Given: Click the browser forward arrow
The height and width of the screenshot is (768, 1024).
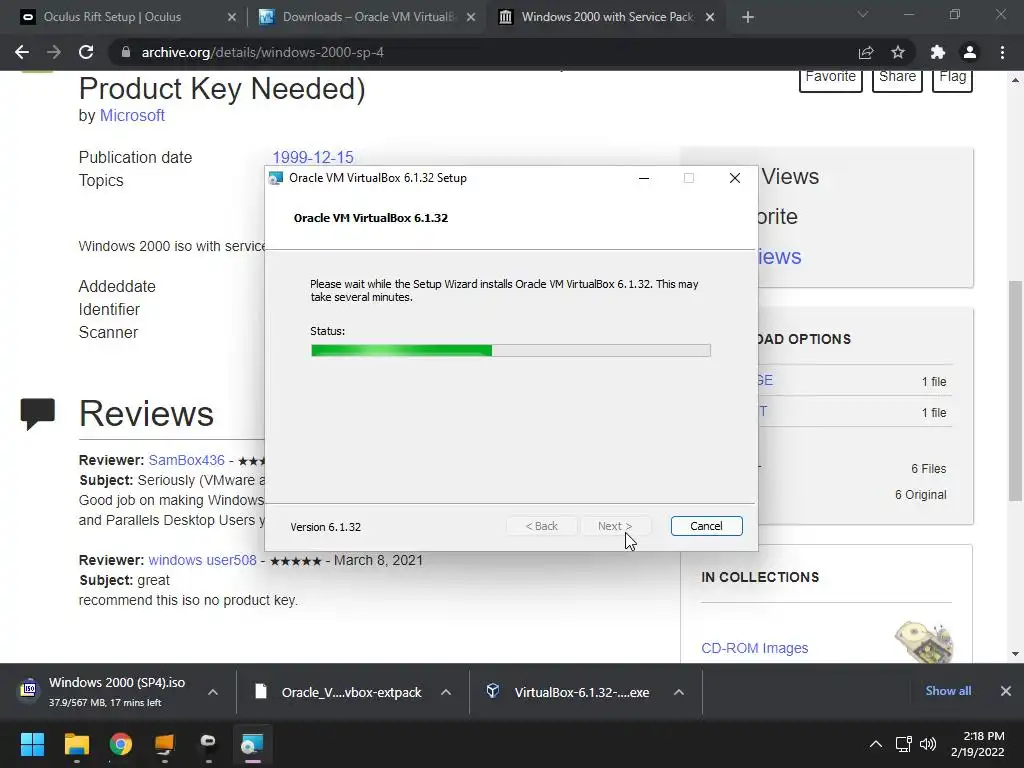Looking at the screenshot, I should click(x=54, y=52).
